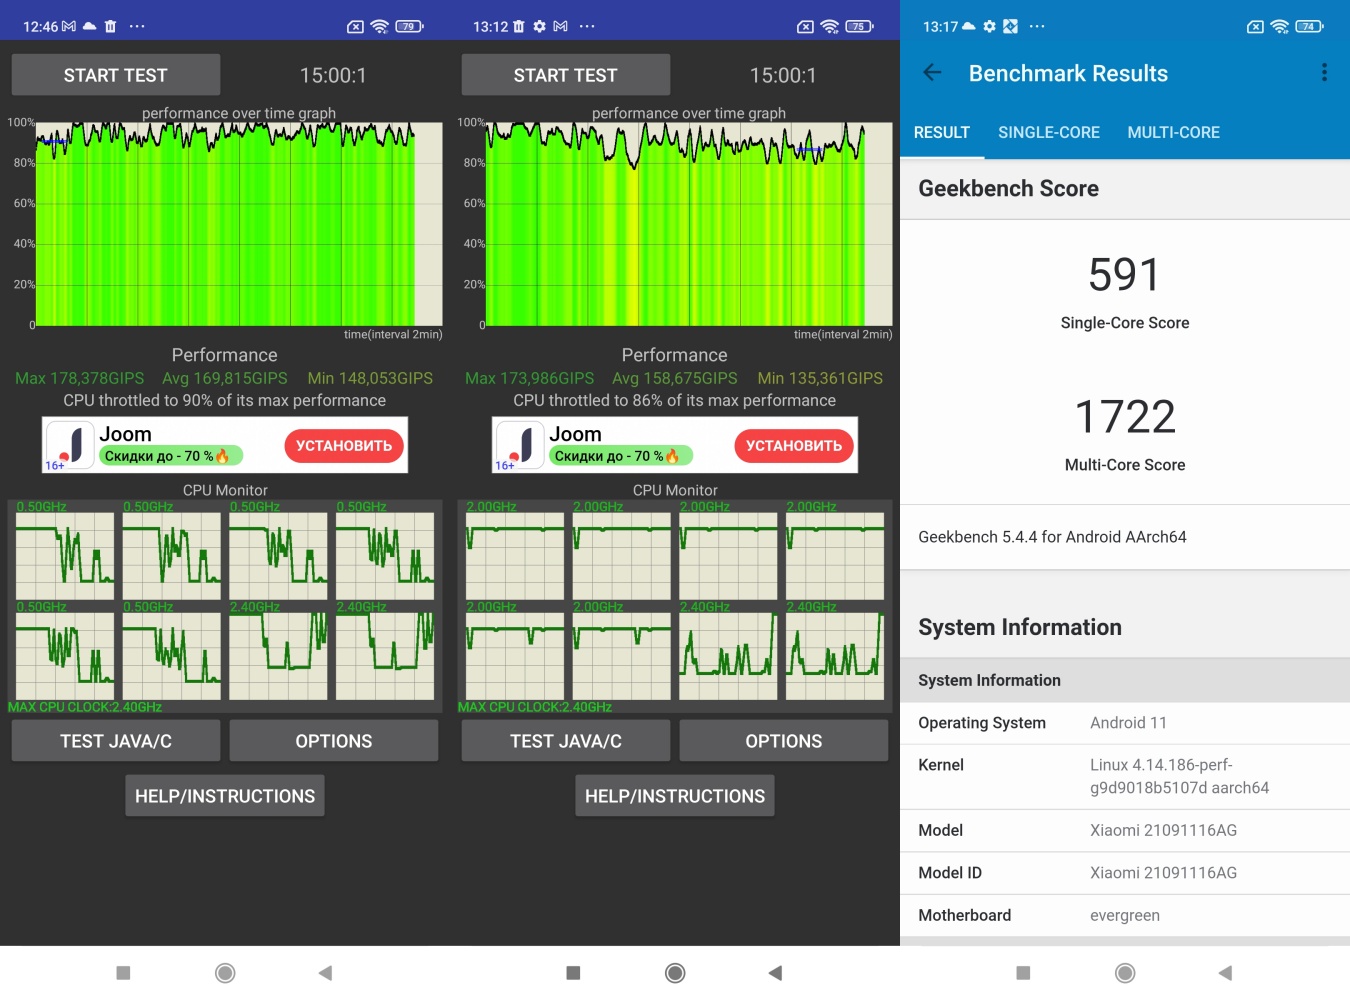Tap the battery icon showing 74
Viewport: 1350px width, 1000px height.
(x=1309, y=27)
